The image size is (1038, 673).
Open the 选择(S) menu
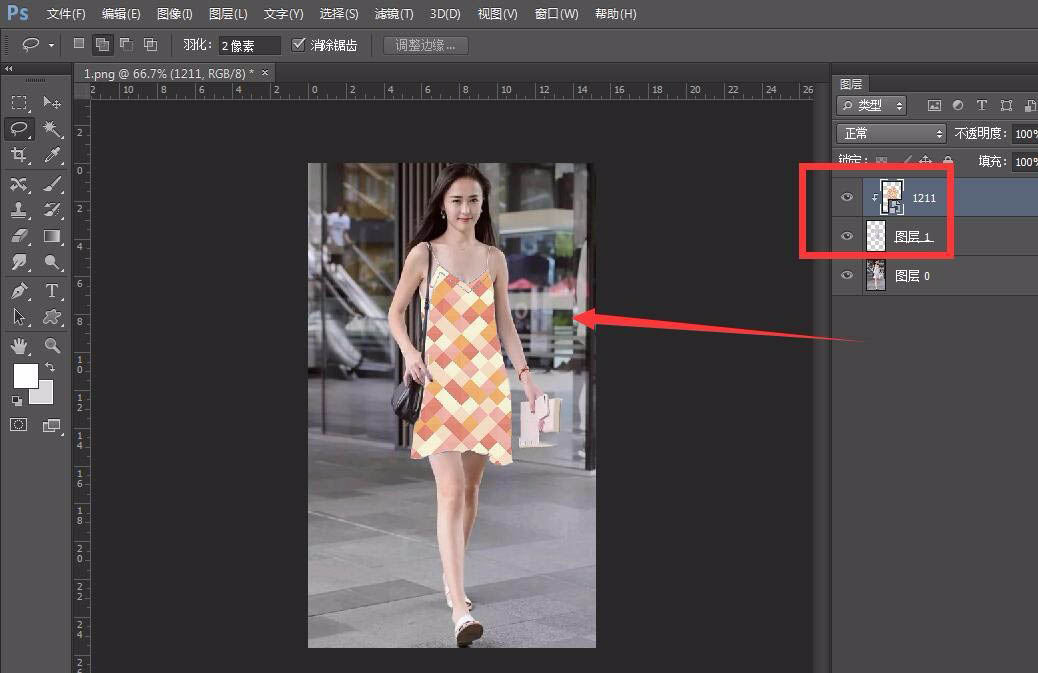pyautogui.click(x=339, y=14)
